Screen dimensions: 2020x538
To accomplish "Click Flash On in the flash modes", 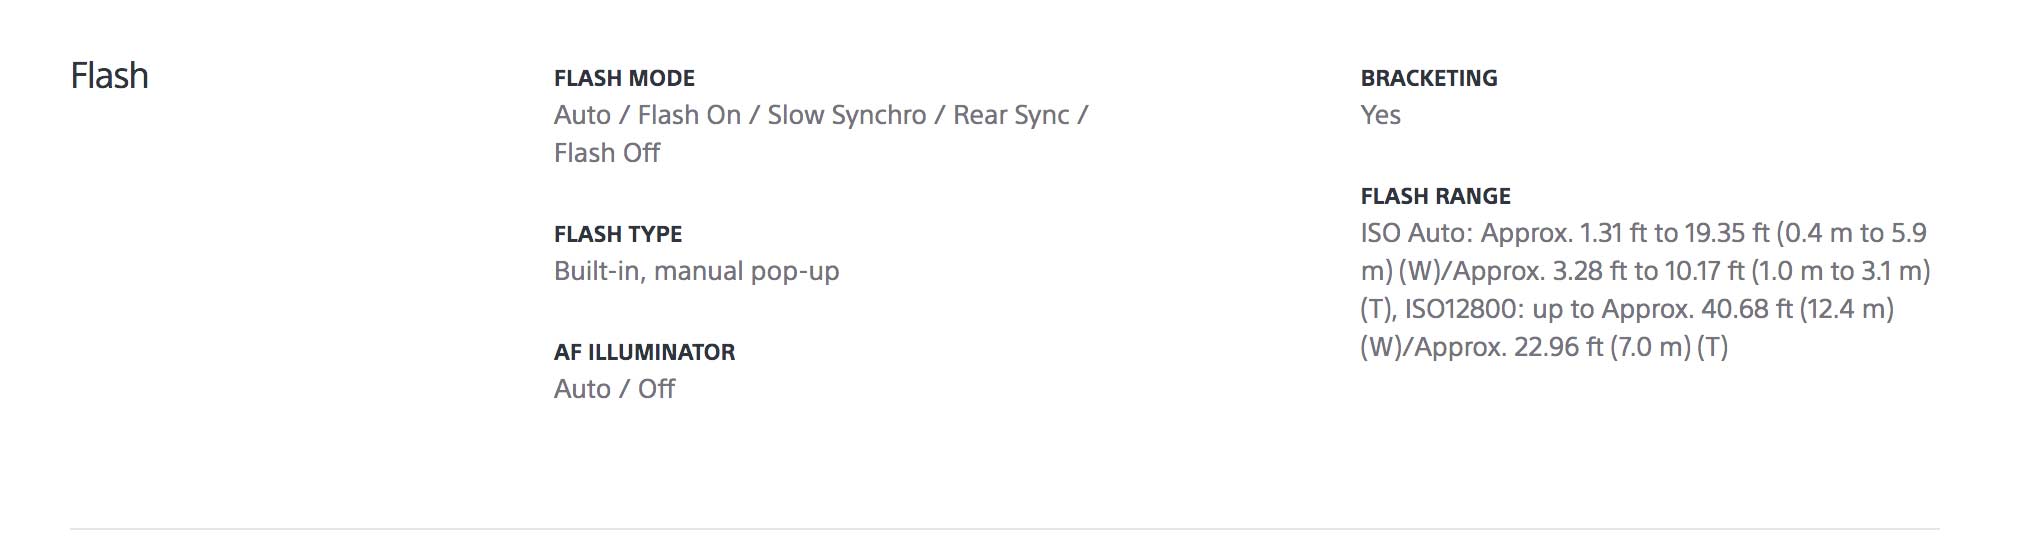I will [689, 115].
